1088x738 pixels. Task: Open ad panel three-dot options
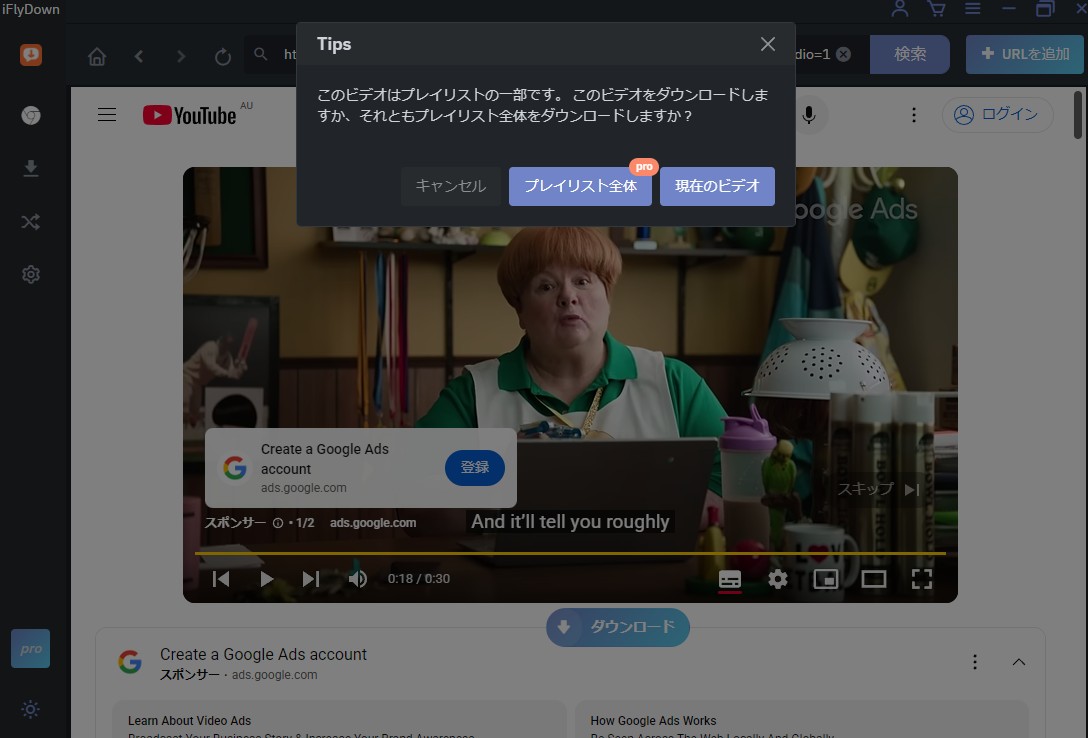pyautogui.click(x=974, y=662)
